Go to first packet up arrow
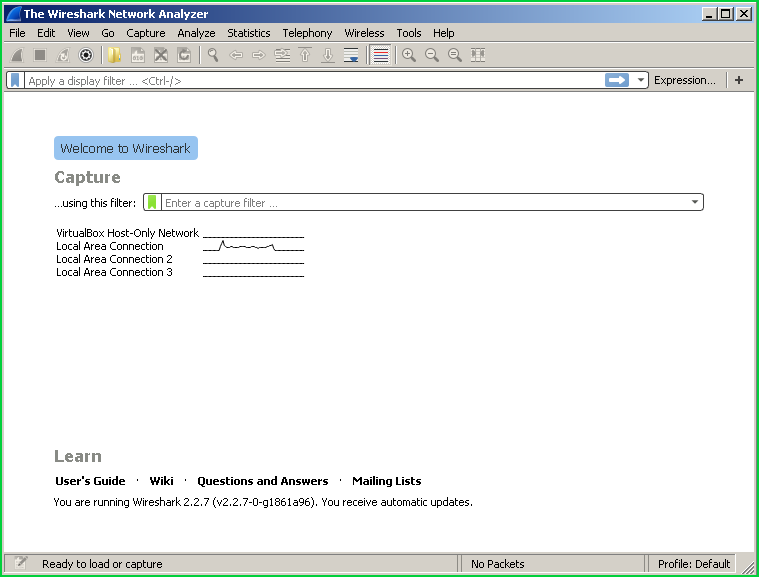Viewport: 759px width, 577px height. (x=305, y=55)
